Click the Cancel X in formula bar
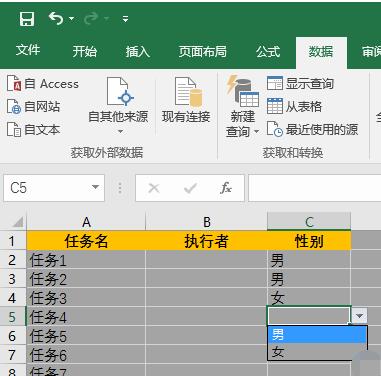Viewport: 381px width, 376px height. click(x=154, y=188)
